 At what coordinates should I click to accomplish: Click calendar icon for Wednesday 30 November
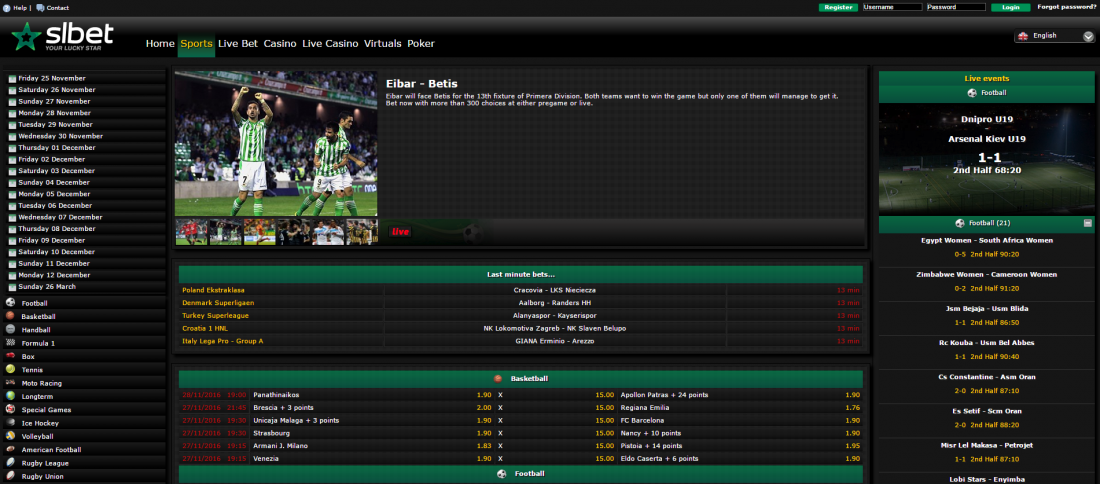[12, 136]
